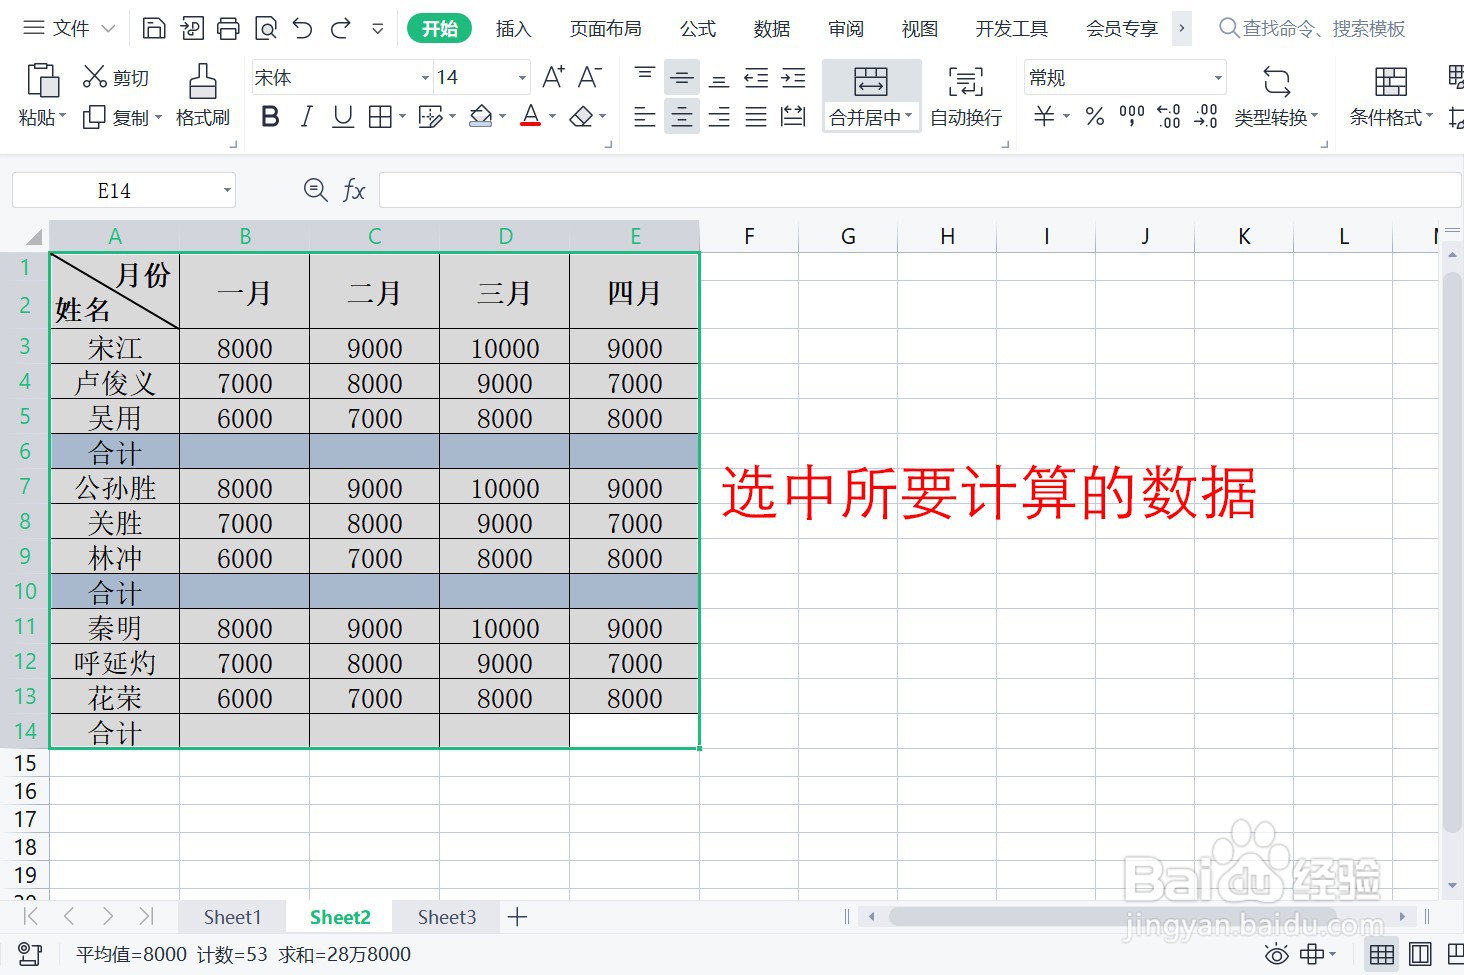Open the number format dropdown 常规
This screenshot has height=975, width=1464.
1218,77
